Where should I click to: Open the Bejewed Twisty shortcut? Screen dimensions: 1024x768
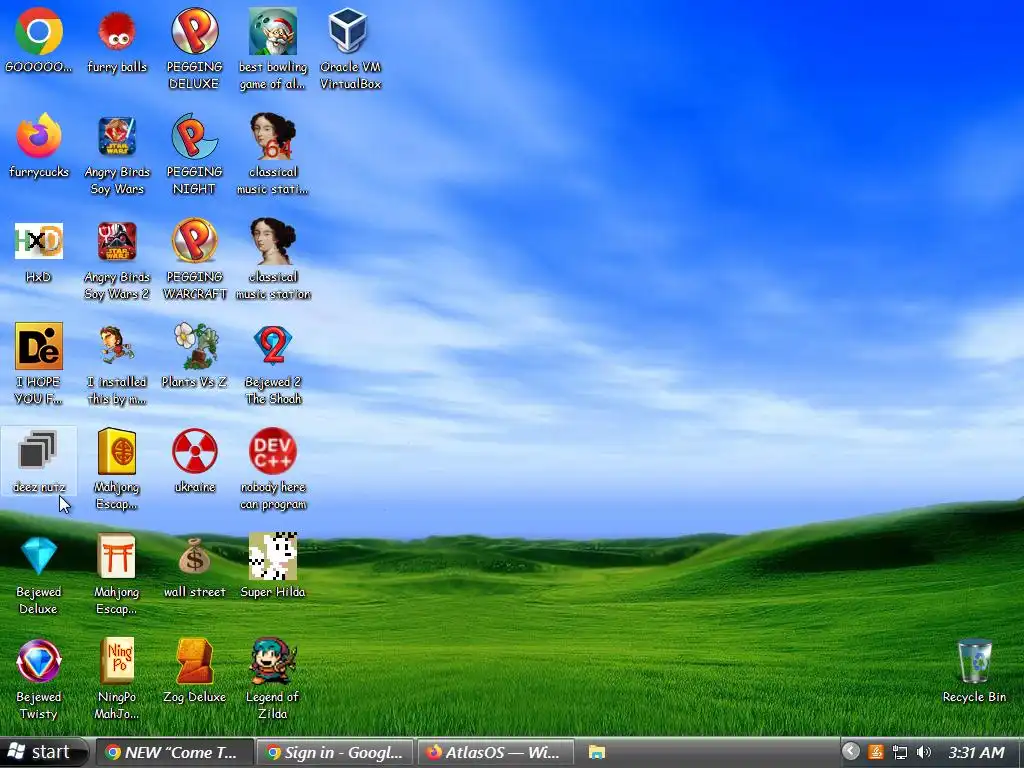(39, 661)
